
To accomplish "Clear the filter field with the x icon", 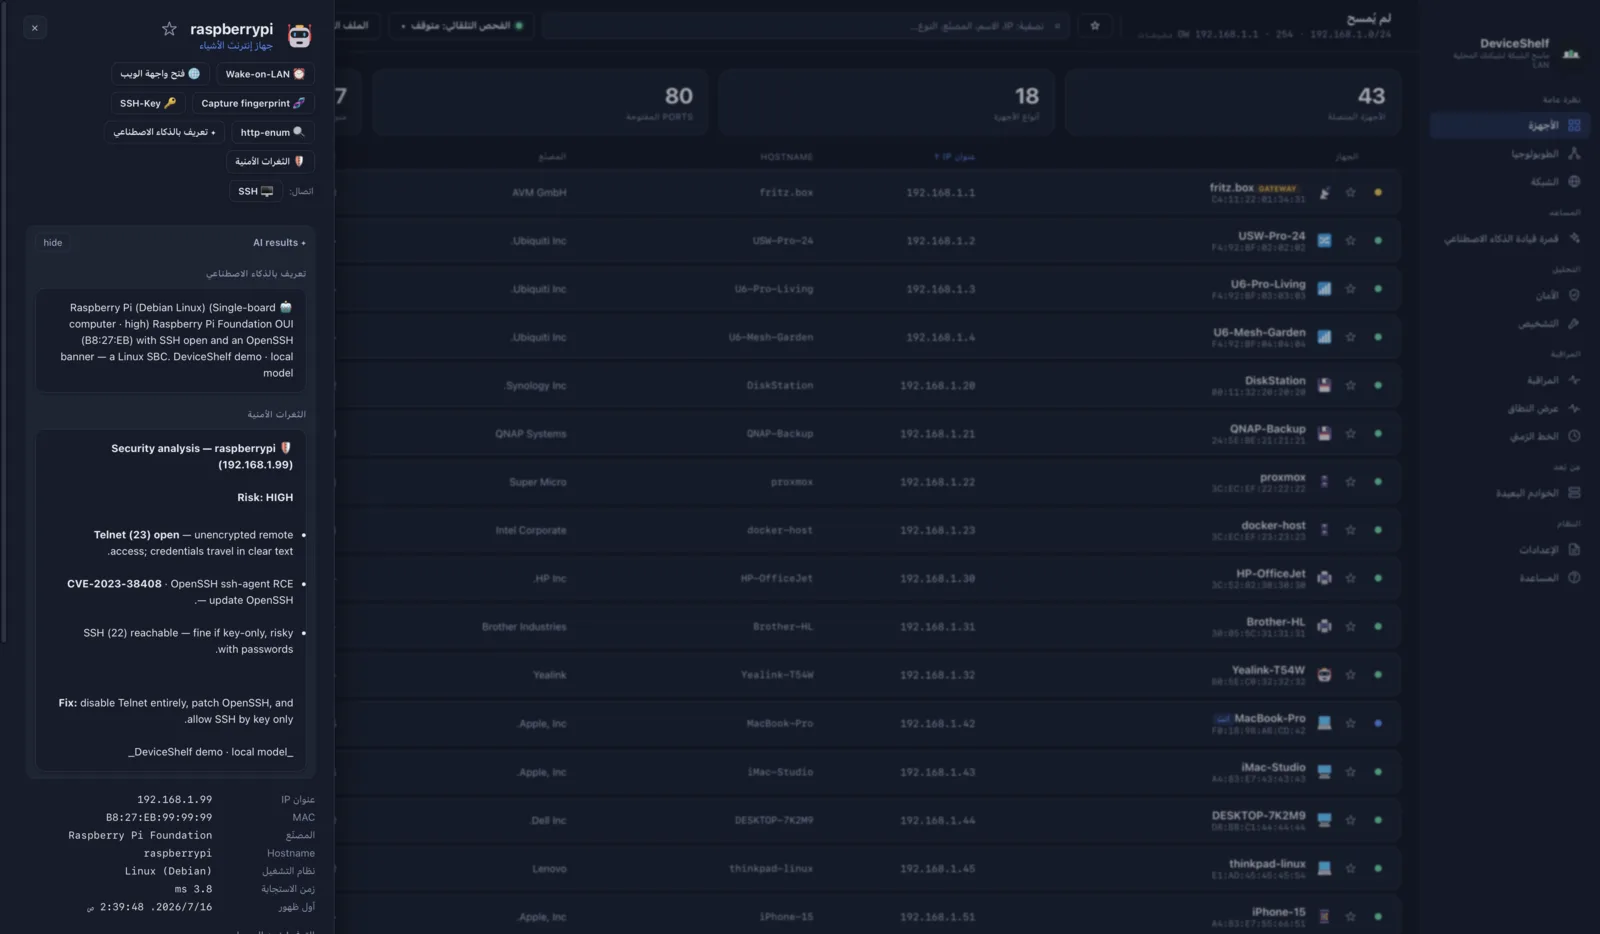I will [1057, 26].
